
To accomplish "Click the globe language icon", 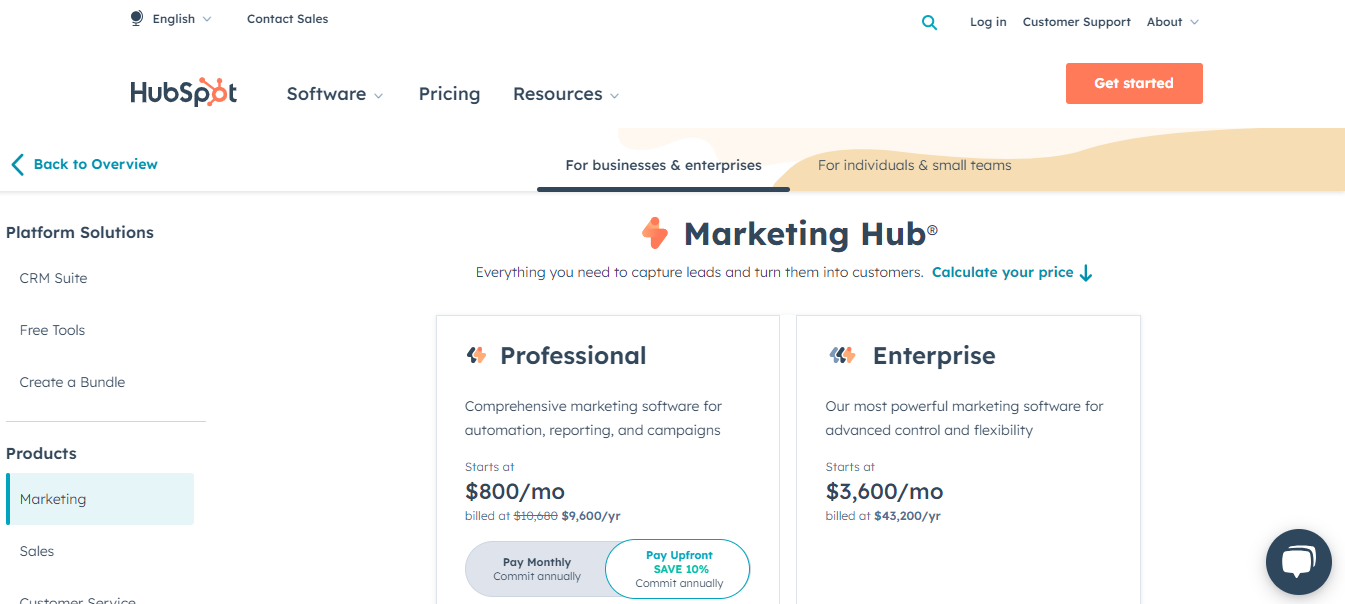I will (137, 19).
